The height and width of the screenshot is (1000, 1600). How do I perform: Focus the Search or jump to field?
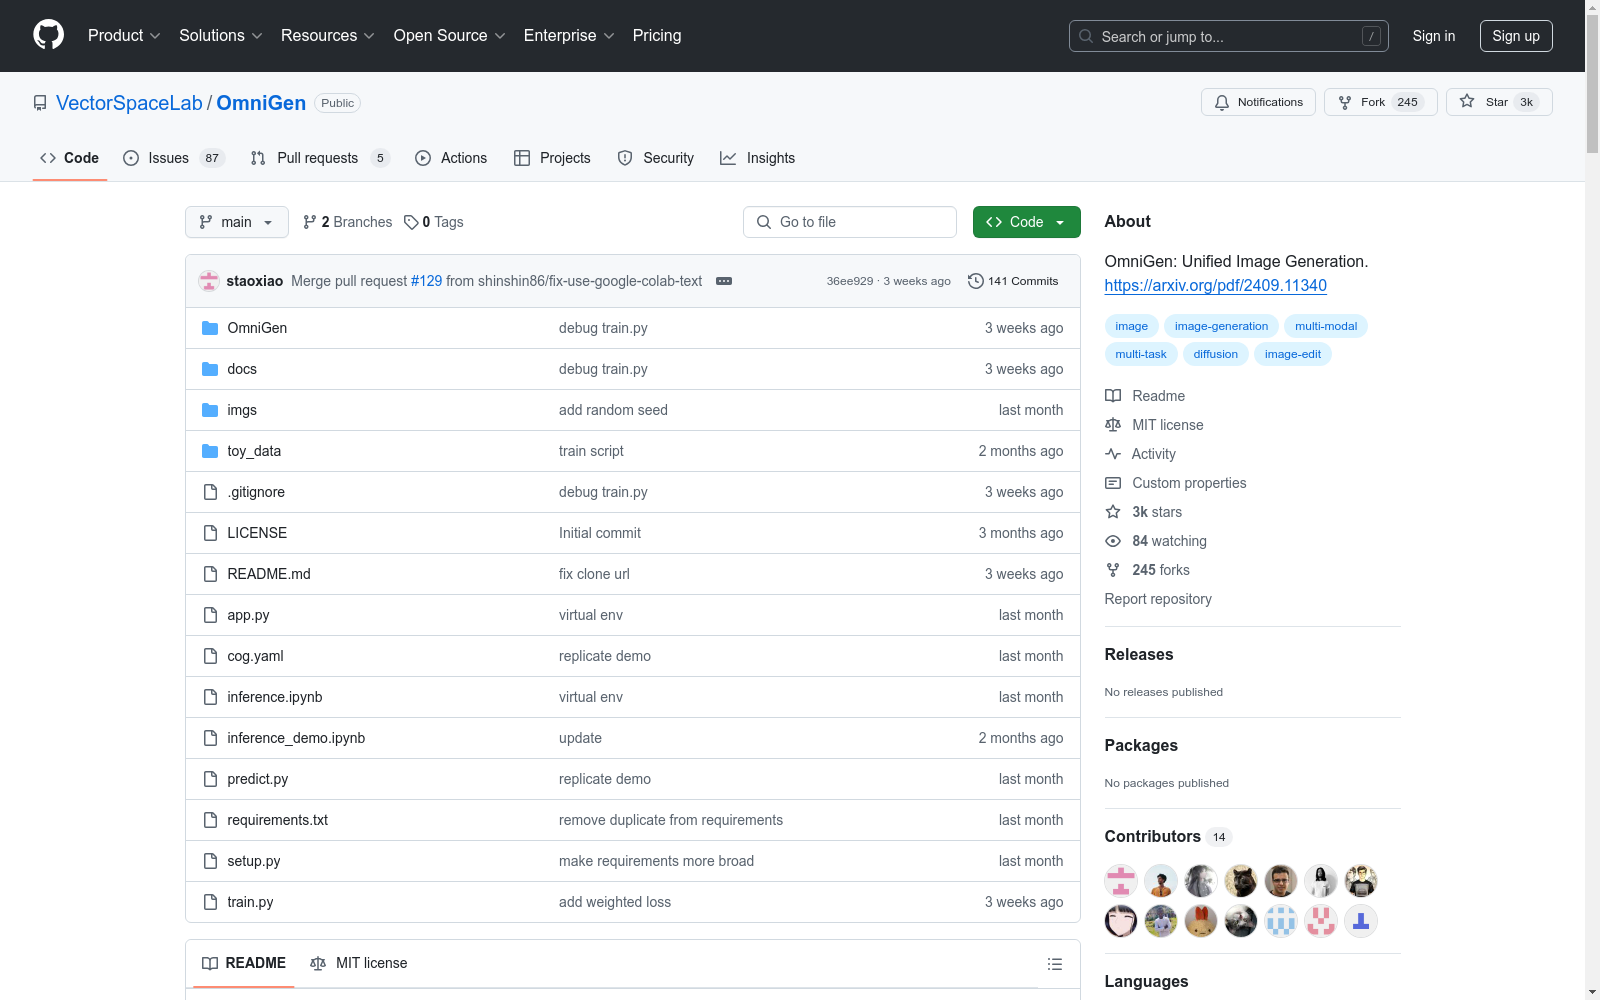click(x=1229, y=36)
